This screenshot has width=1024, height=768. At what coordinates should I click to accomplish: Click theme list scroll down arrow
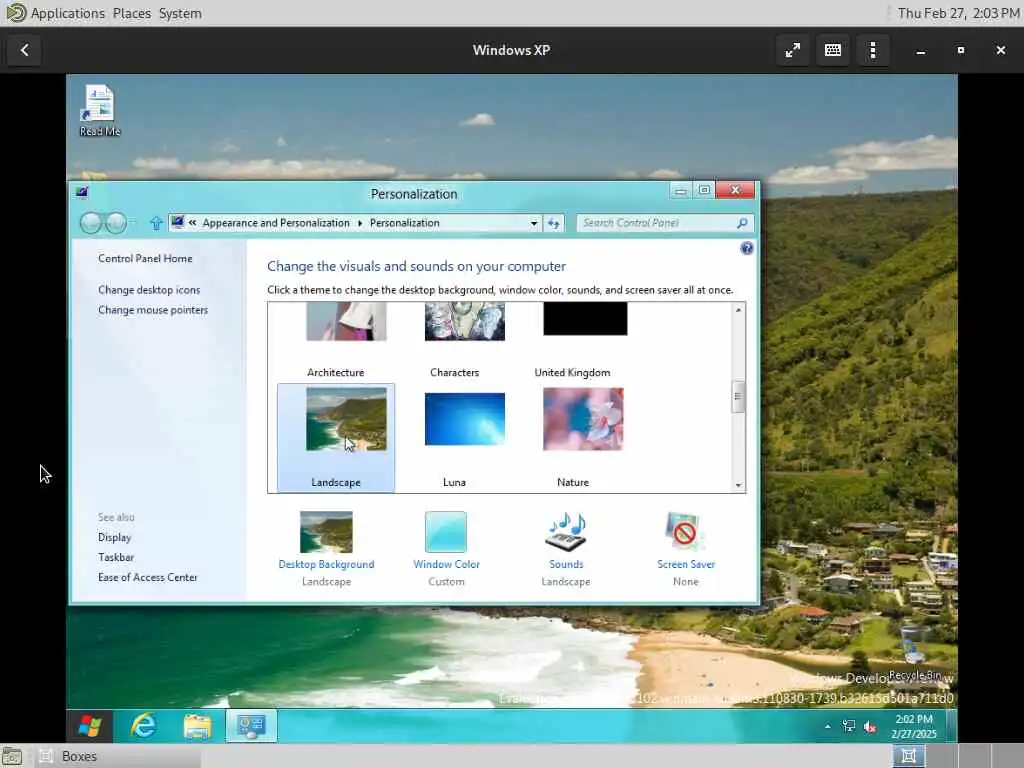point(738,485)
